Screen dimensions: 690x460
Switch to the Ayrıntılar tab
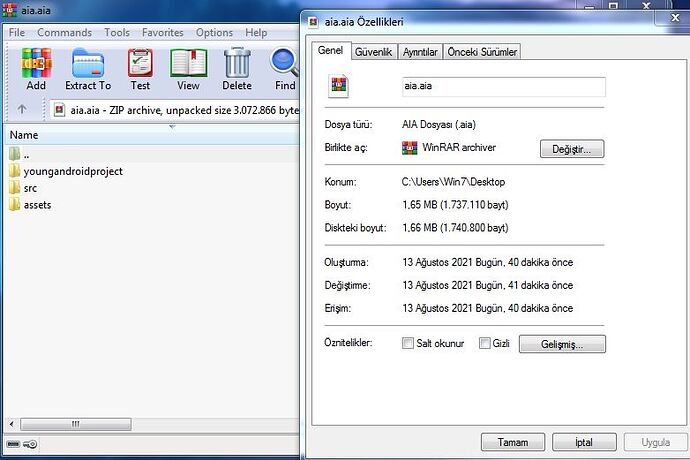coord(420,52)
